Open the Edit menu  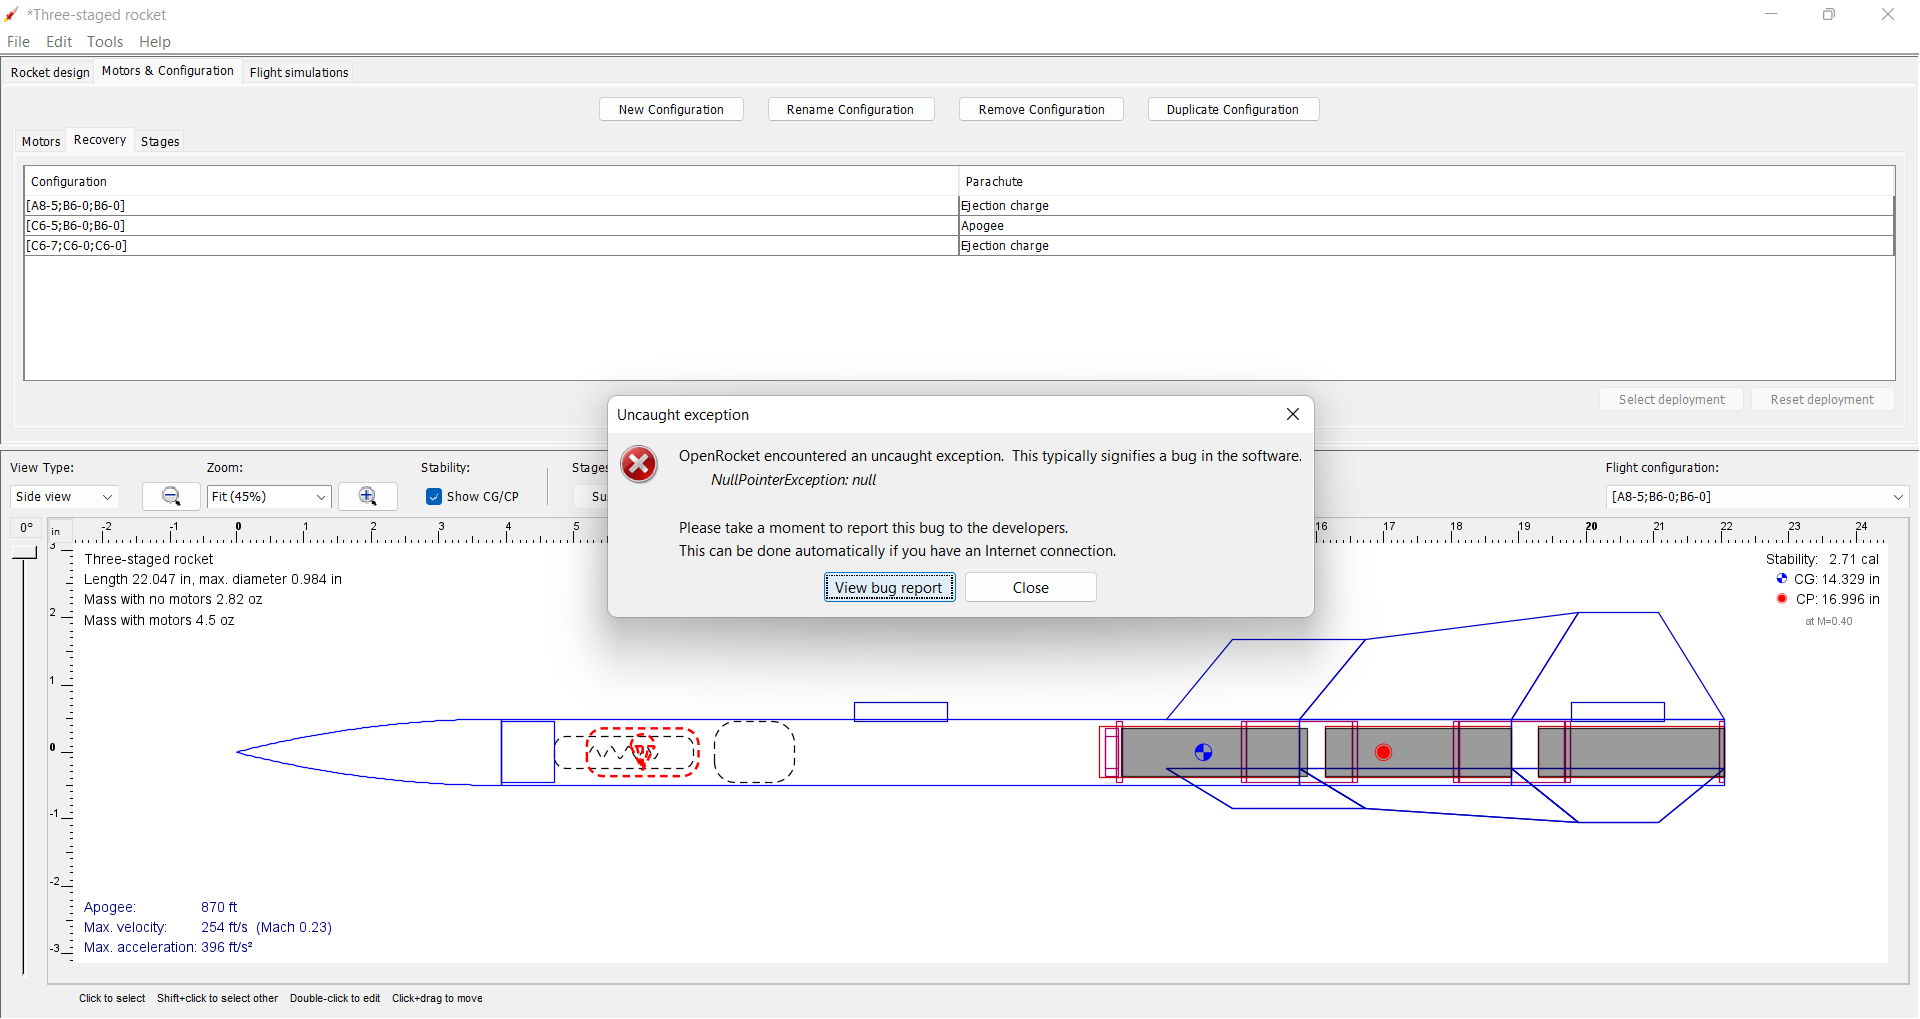pos(59,42)
